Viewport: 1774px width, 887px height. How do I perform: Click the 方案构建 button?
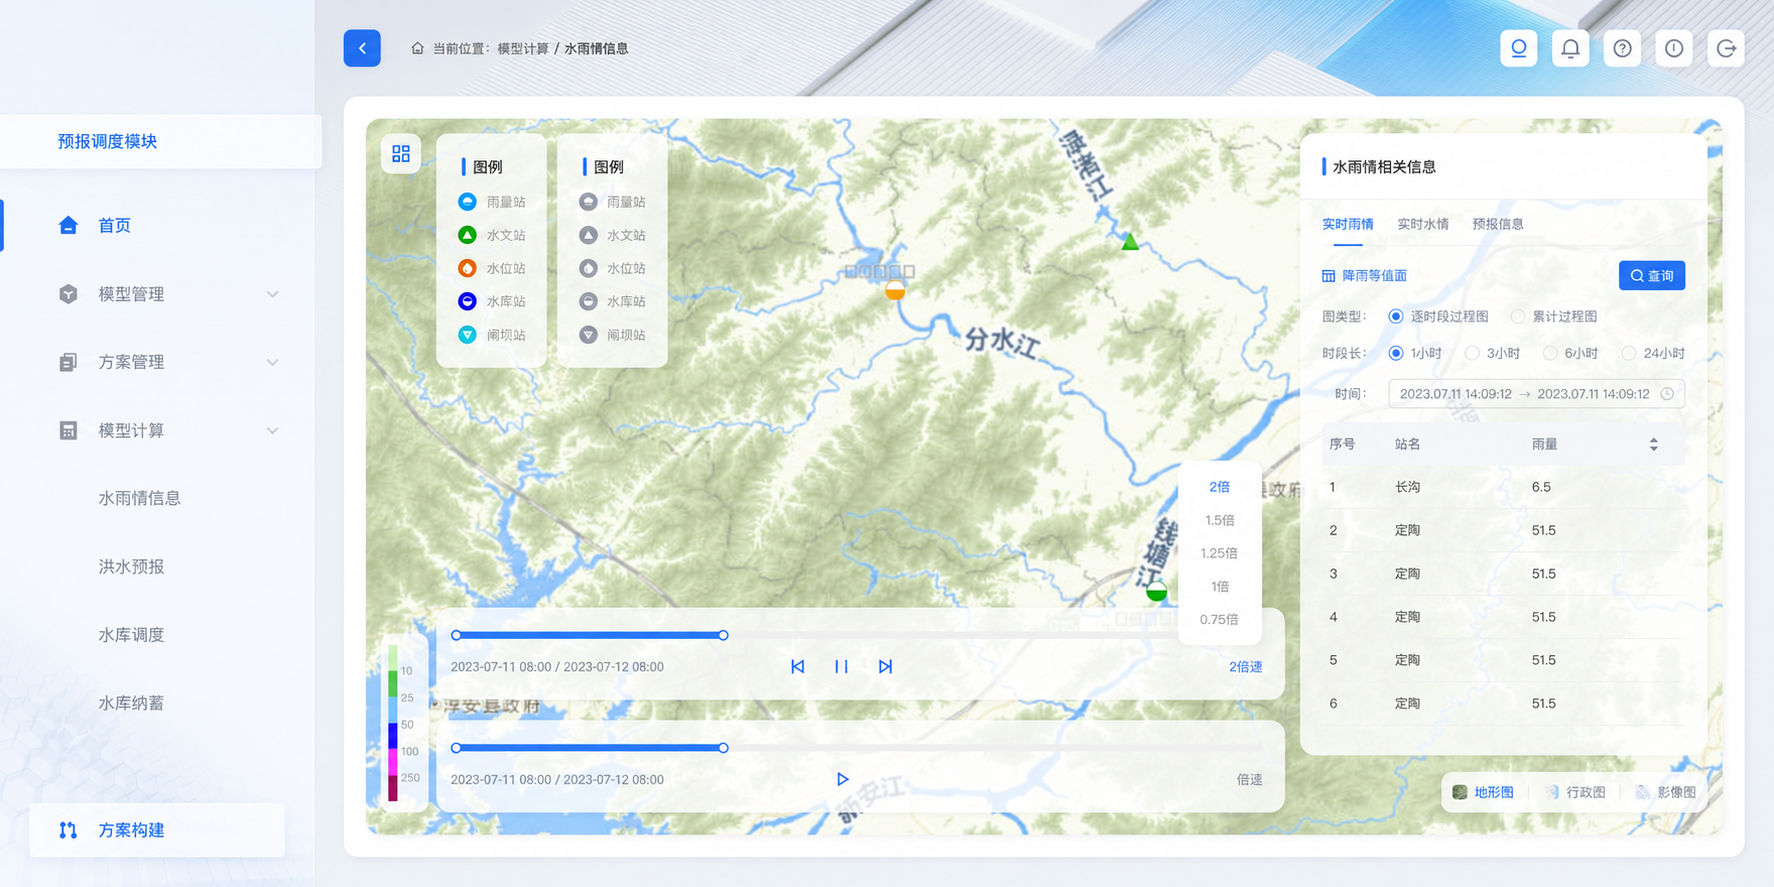157,830
